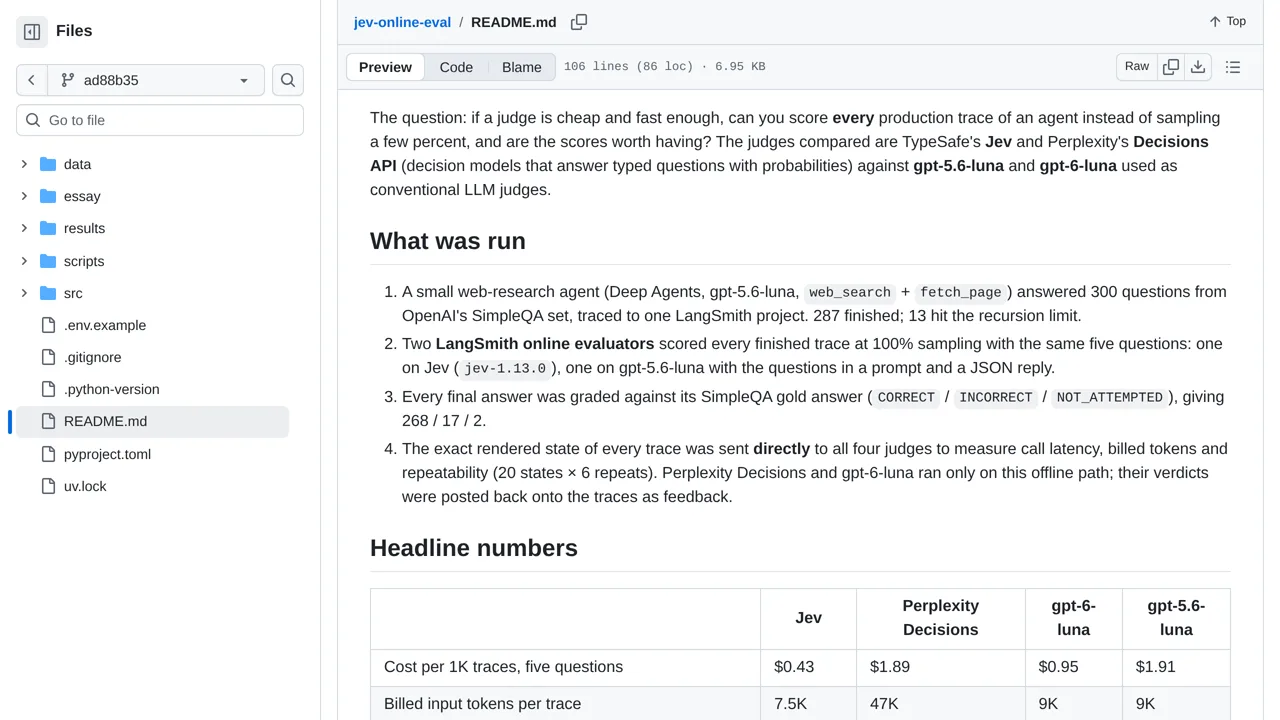Open the ad88b35 branch dropdown

pyautogui.click(x=156, y=80)
